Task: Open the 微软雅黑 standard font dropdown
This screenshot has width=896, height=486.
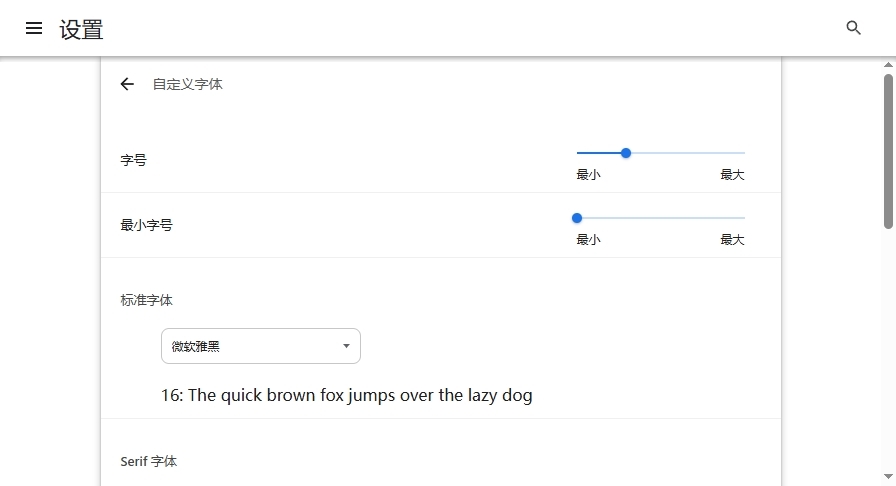Action: coord(260,346)
